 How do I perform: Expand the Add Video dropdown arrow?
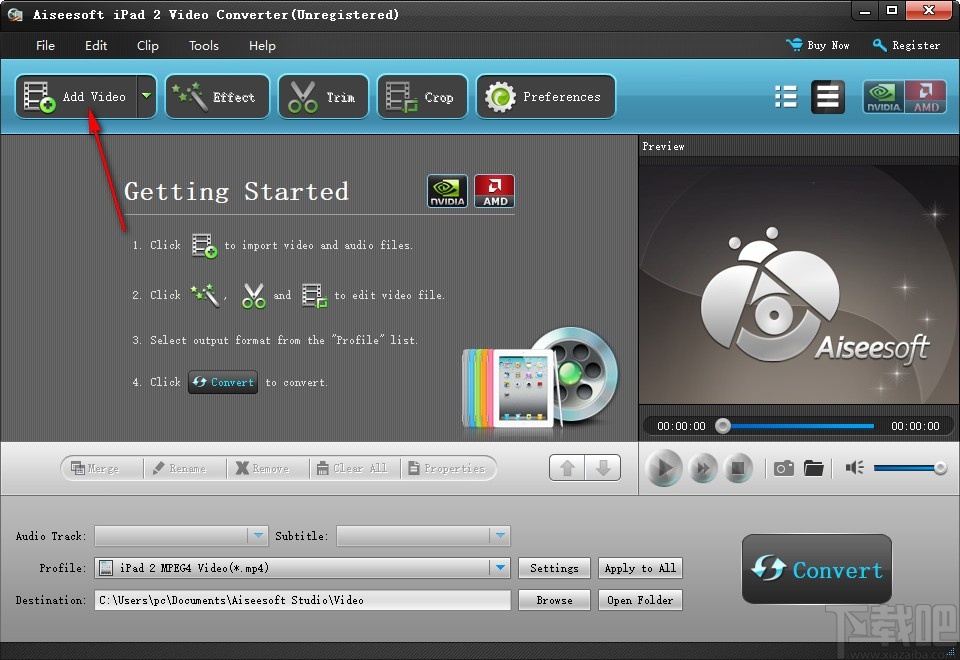coord(147,96)
